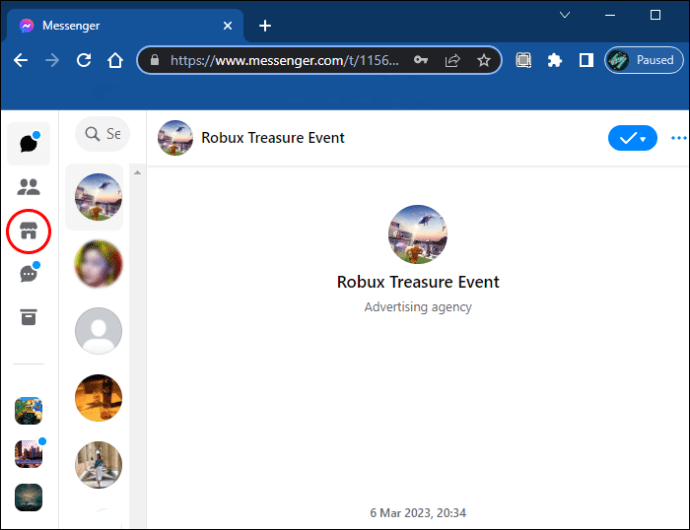
Task: Bookmark this page with star icon
Action: pos(484,60)
